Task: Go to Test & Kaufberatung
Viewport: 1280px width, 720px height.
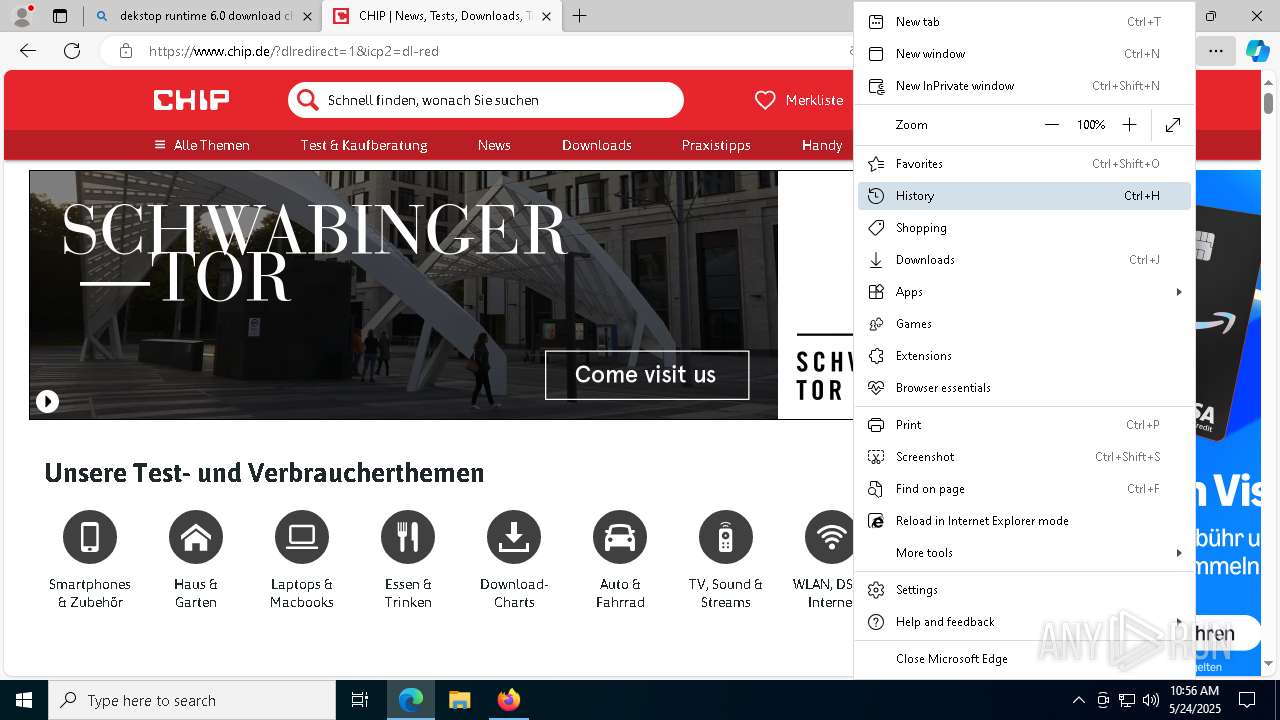Action: coord(364,145)
